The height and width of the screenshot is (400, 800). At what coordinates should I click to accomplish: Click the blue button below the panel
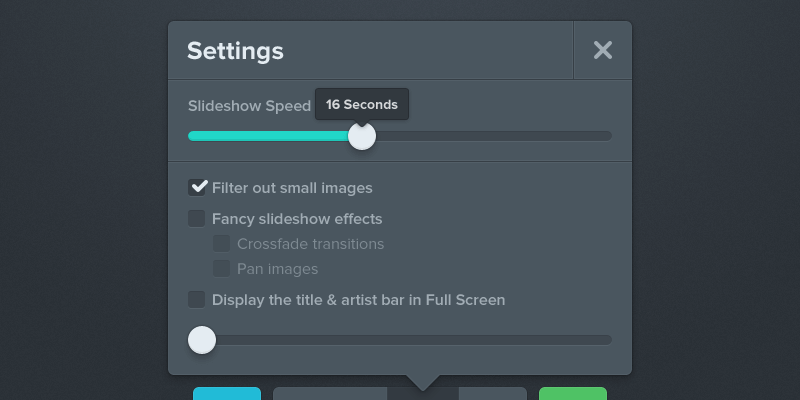pos(227,394)
